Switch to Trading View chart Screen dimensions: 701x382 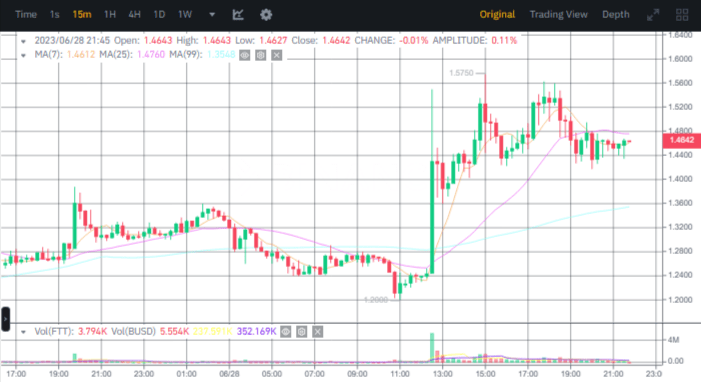pos(558,15)
